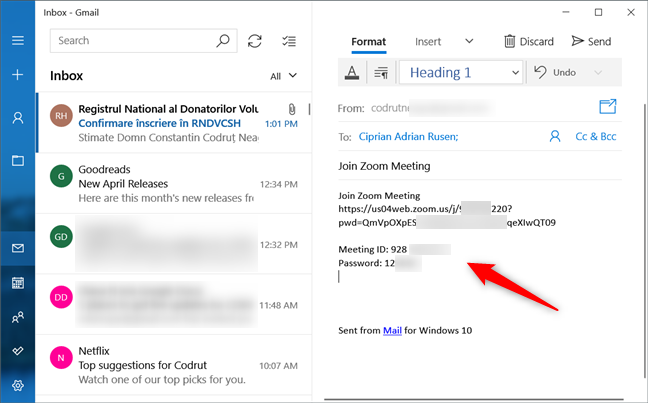This screenshot has height=403, width=648.
Task: Open the Folders icon in sidebar
Action: (18, 160)
